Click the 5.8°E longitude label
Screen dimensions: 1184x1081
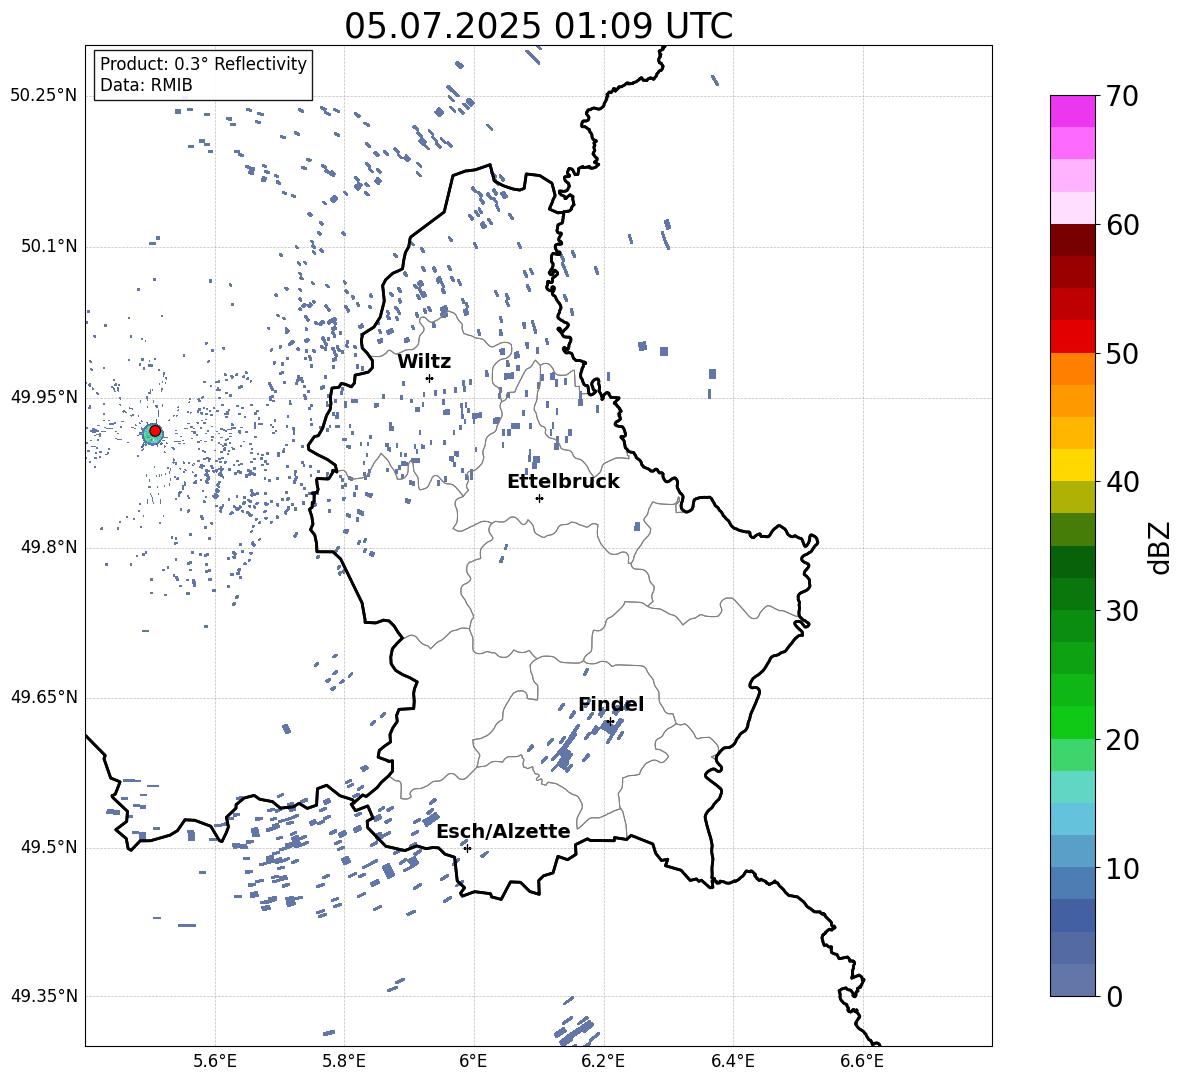tap(344, 1061)
